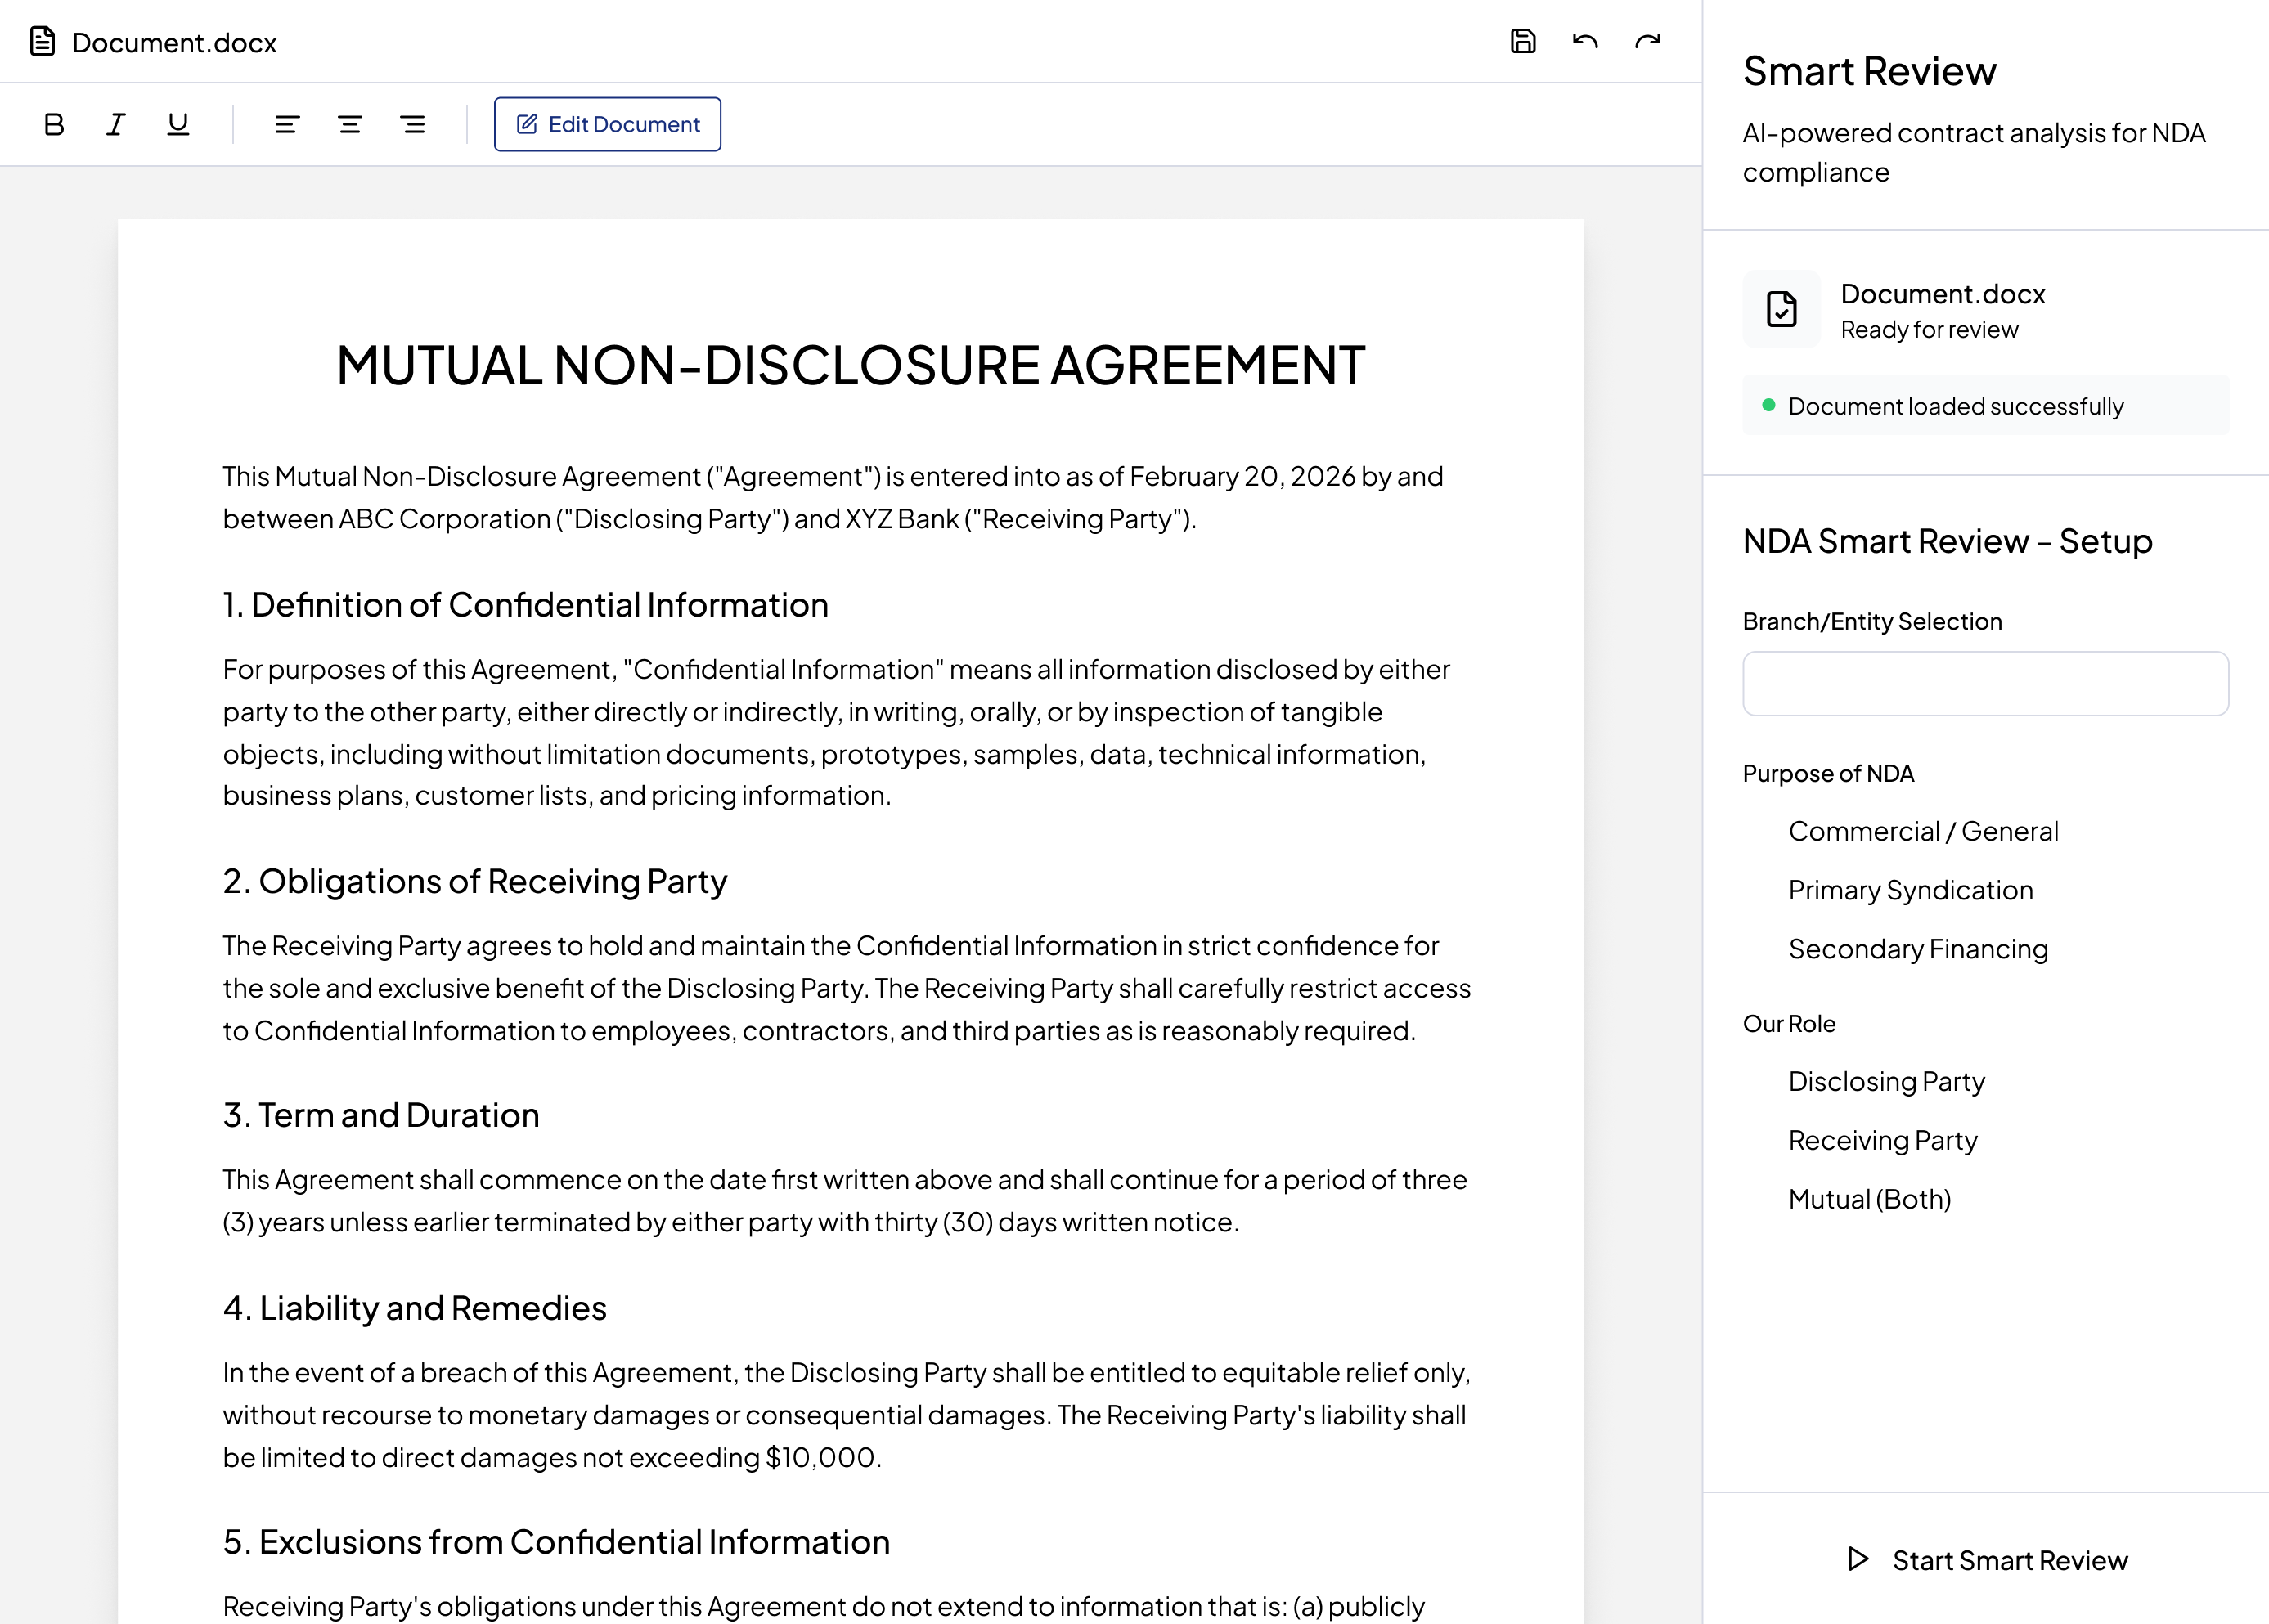Set our role to Disclosing Party
Viewport: 2269px width, 1624px height.
(x=1886, y=1082)
